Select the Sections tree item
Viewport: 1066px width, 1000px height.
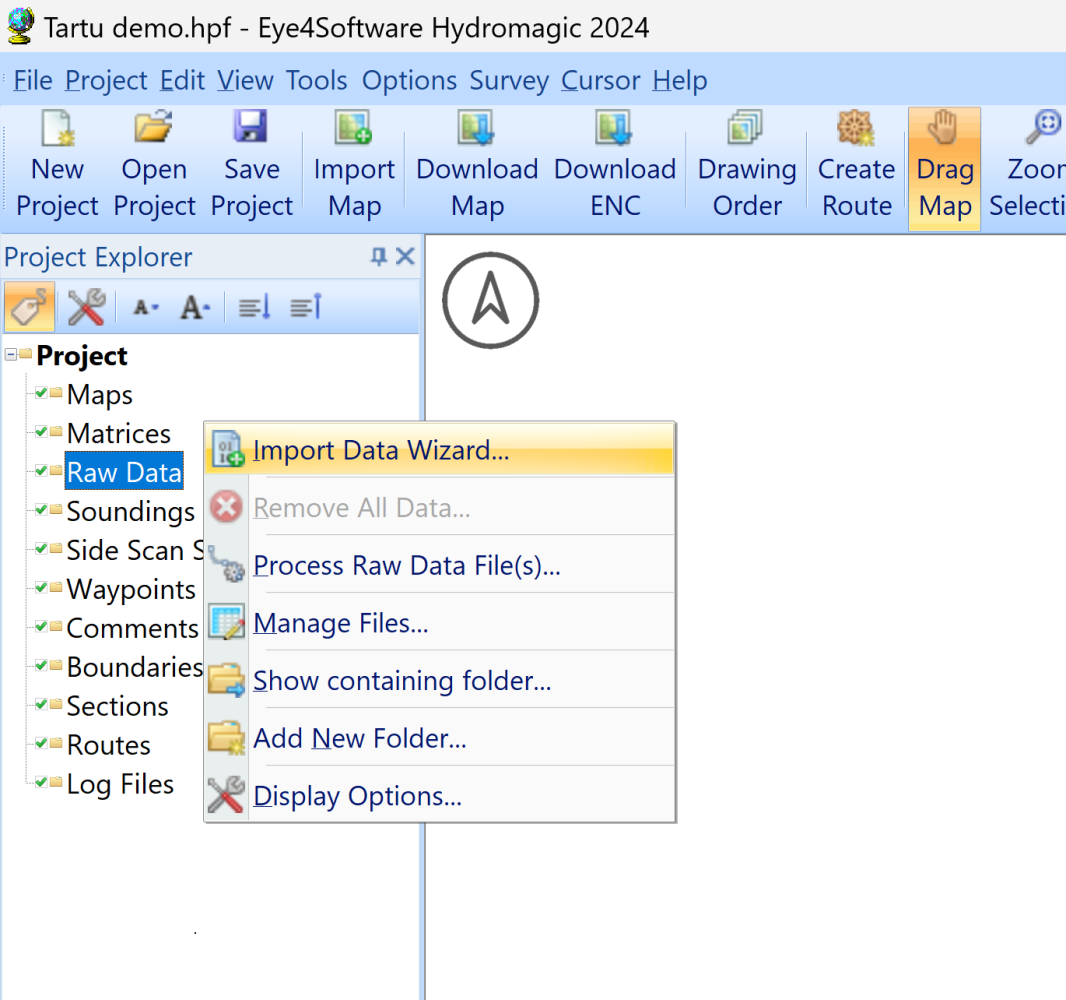coord(117,706)
